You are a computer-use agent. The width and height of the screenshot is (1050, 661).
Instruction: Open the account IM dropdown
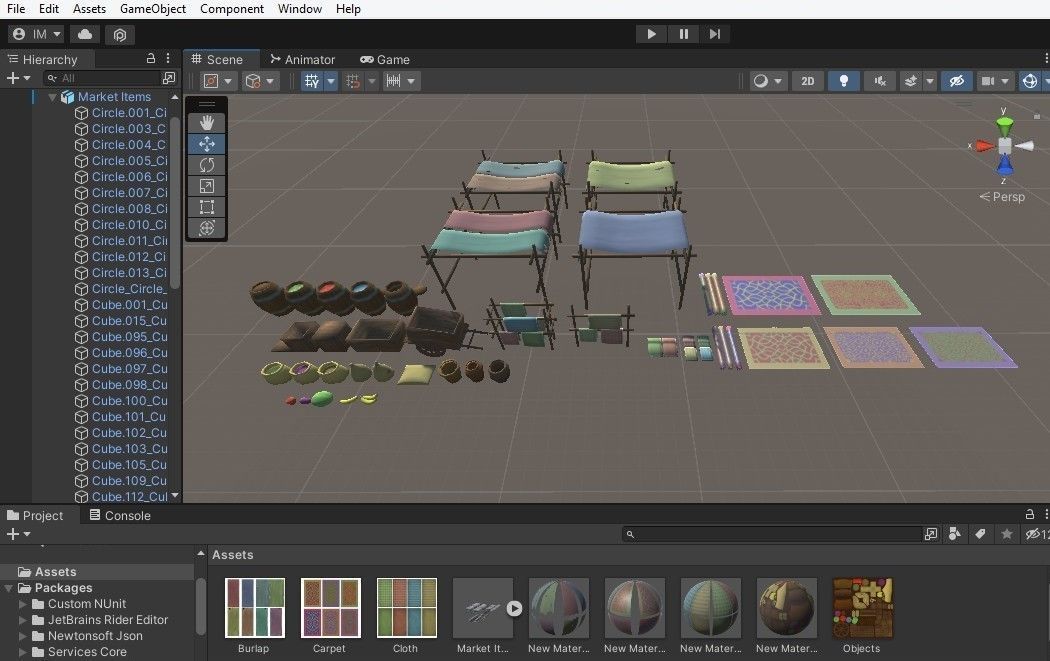(37, 34)
